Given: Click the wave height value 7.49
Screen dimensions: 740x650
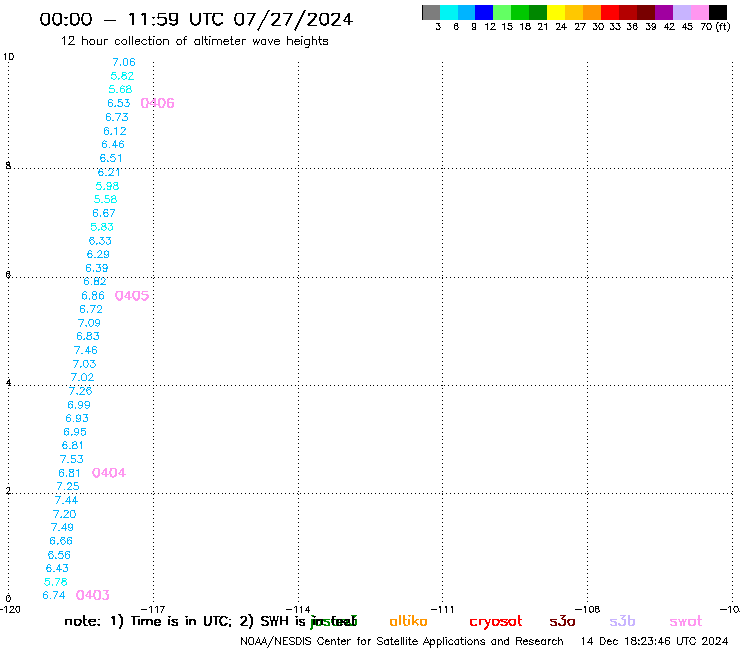Looking at the screenshot, I should [x=62, y=528].
